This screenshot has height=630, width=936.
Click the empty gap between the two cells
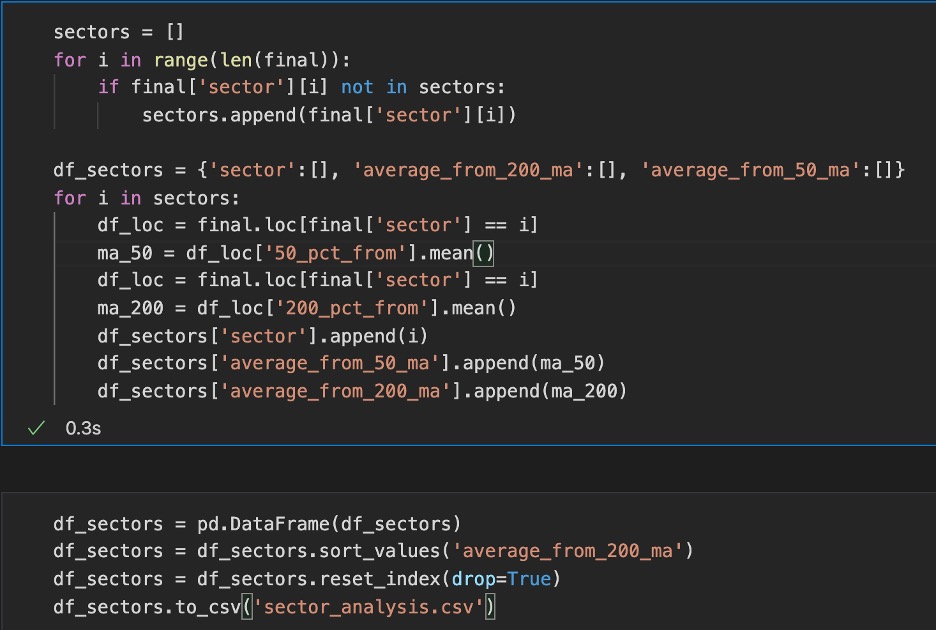point(468,469)
